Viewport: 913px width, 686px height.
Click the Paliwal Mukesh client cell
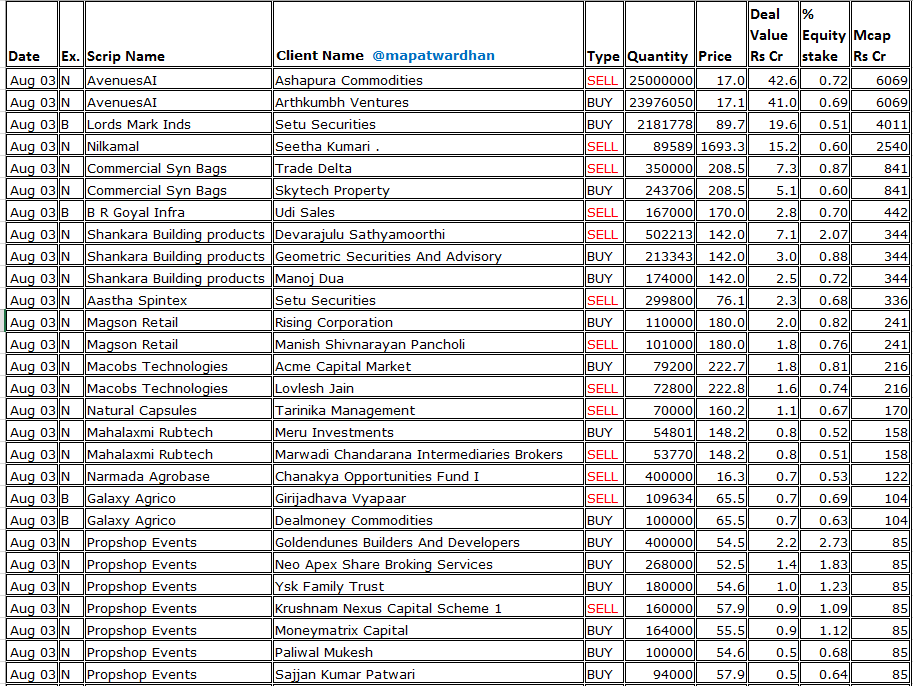click(x=428, y=653)
